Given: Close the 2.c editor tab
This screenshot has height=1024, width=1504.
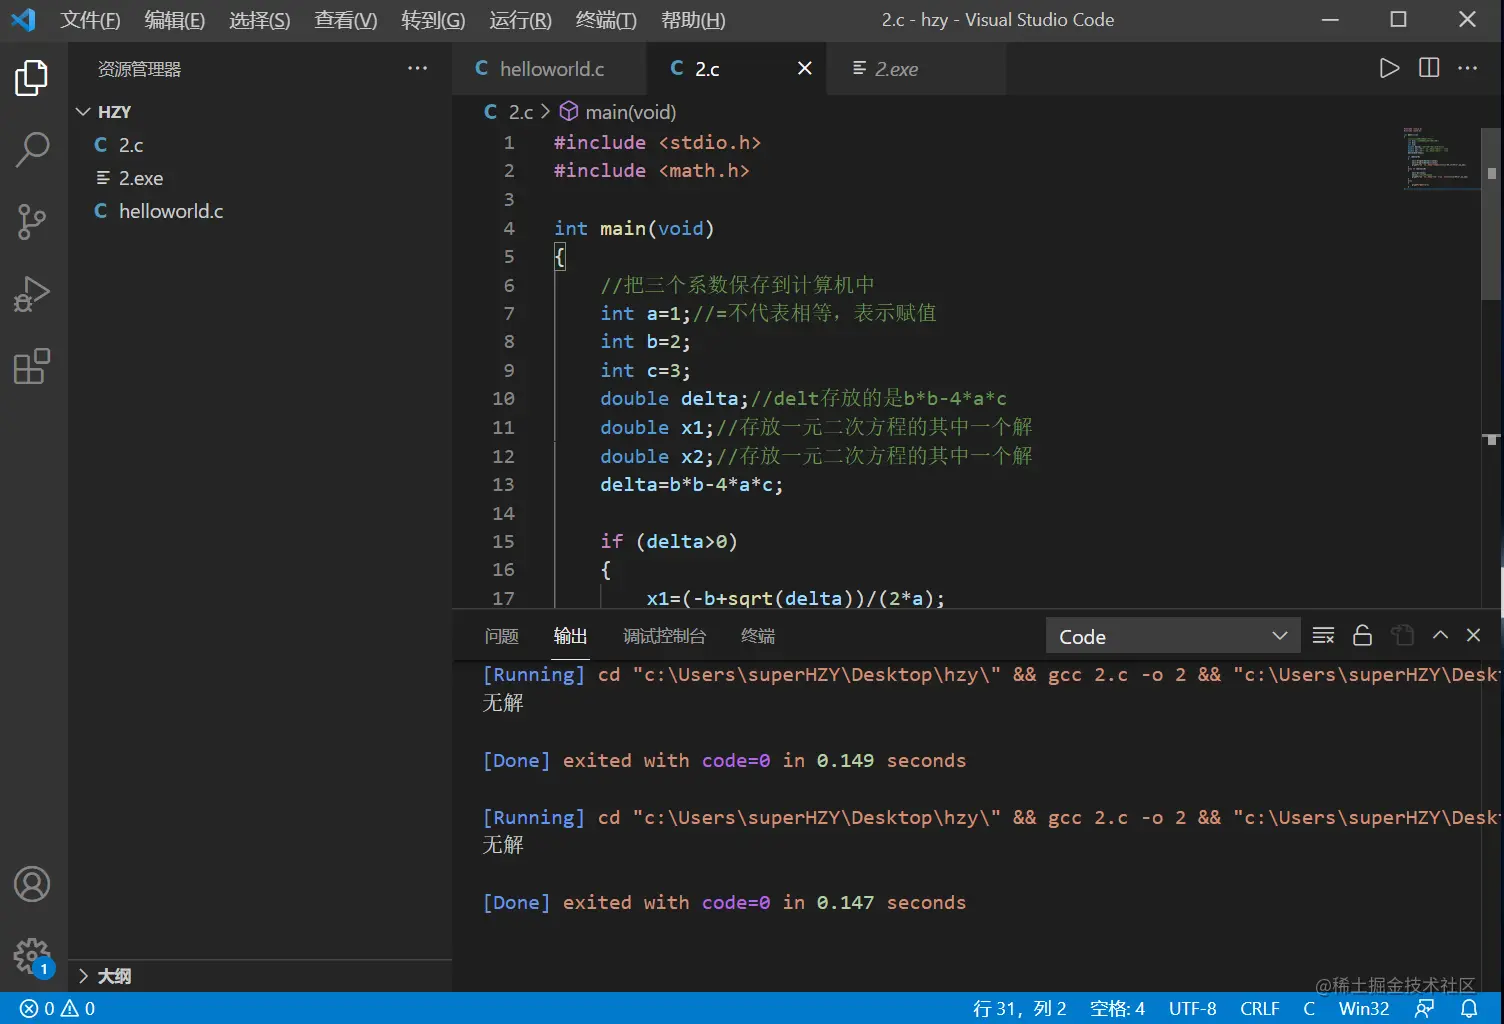Looking at the screenshot, I should [804, 68].
